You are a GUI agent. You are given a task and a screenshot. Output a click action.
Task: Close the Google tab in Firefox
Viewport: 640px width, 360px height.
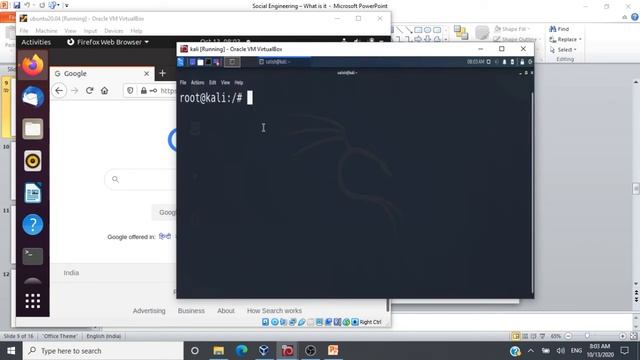pyautogui.click(x=147, y=73)
